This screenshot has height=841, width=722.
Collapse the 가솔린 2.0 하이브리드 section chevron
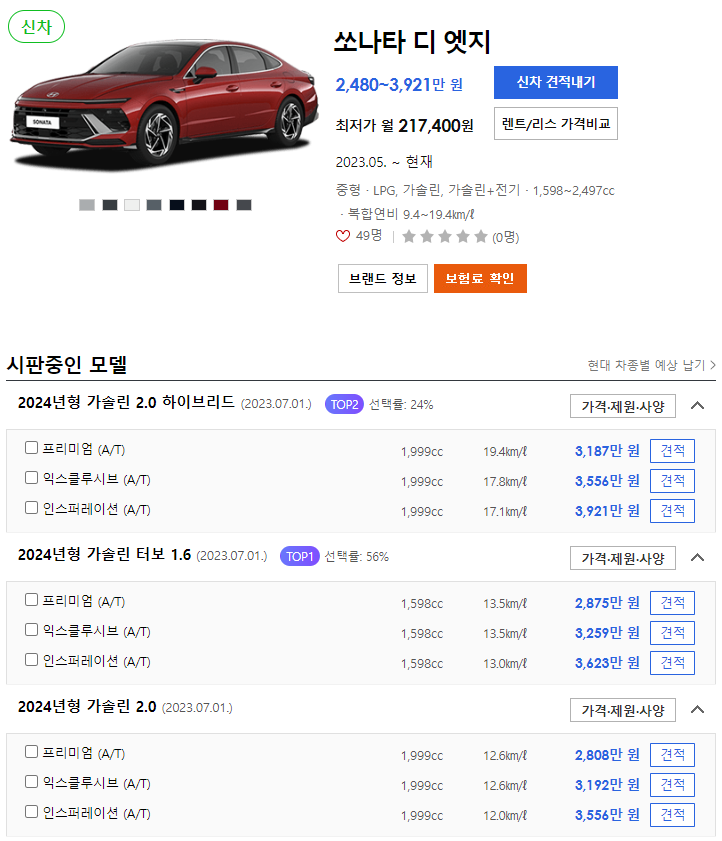(697, 405)
